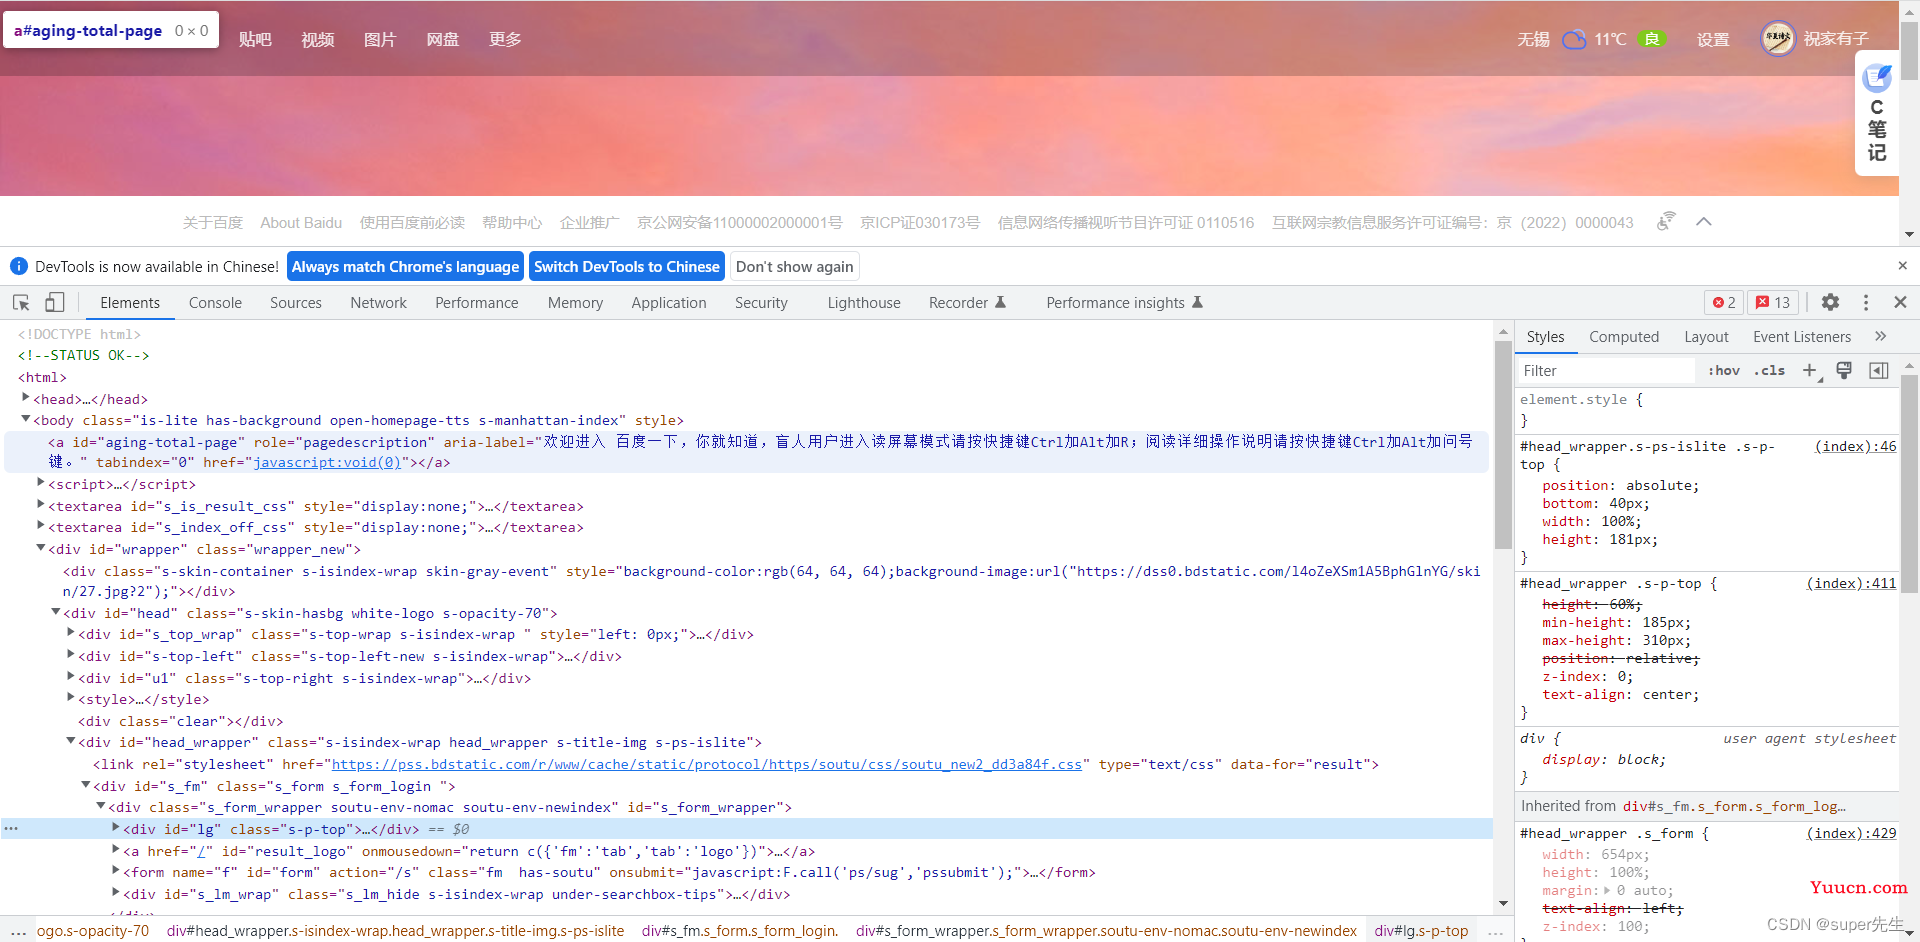Expand the form#form node
This screenshot has width=1920, height=942.
click(116, 871)
